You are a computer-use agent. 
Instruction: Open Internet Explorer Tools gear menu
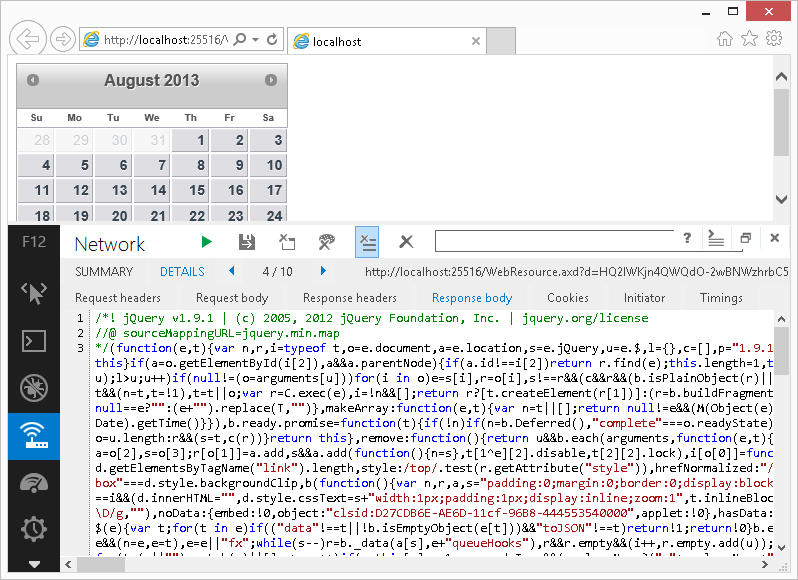click(774, 38)
